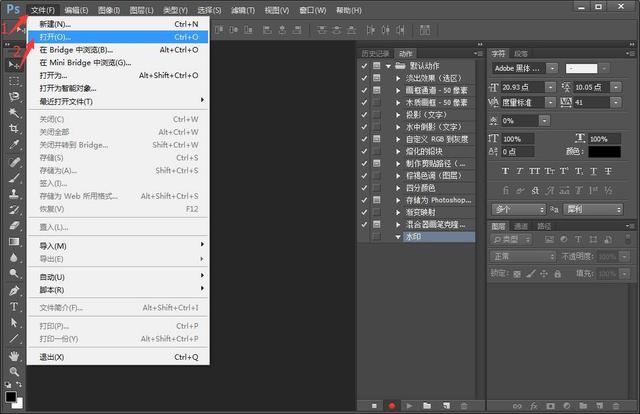Screen dimensions: 640x414
Task: Apply faux bold text style
Action: (505, 171)
